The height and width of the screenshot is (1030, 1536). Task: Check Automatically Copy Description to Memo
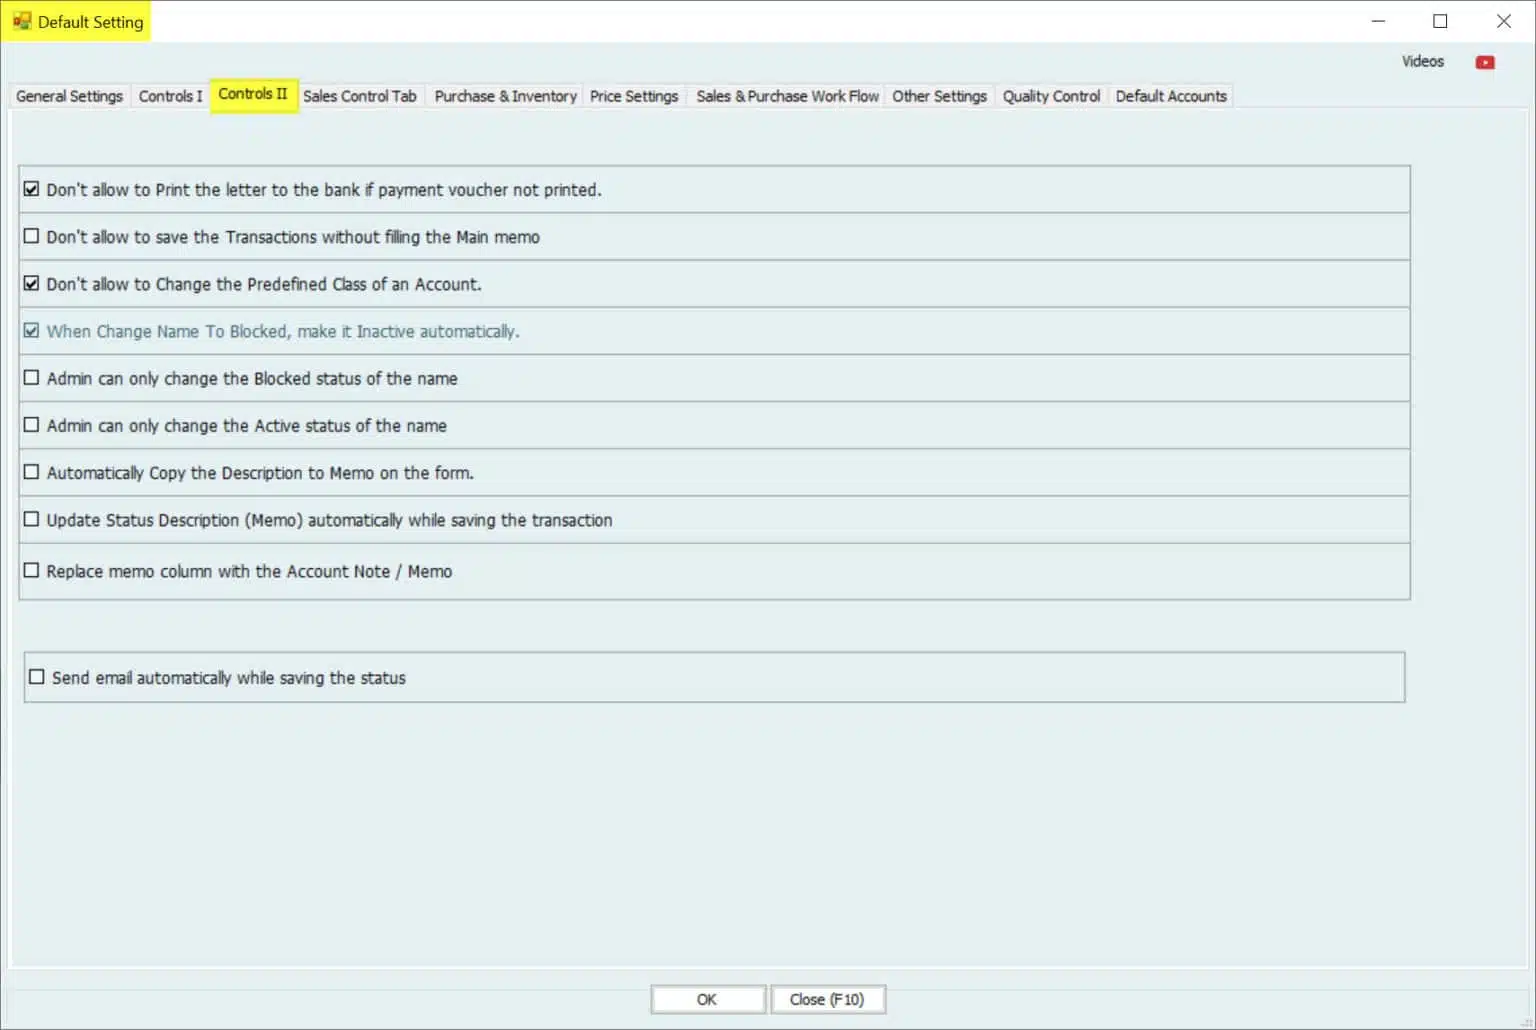pyautogui.click(x=32, y=472)
